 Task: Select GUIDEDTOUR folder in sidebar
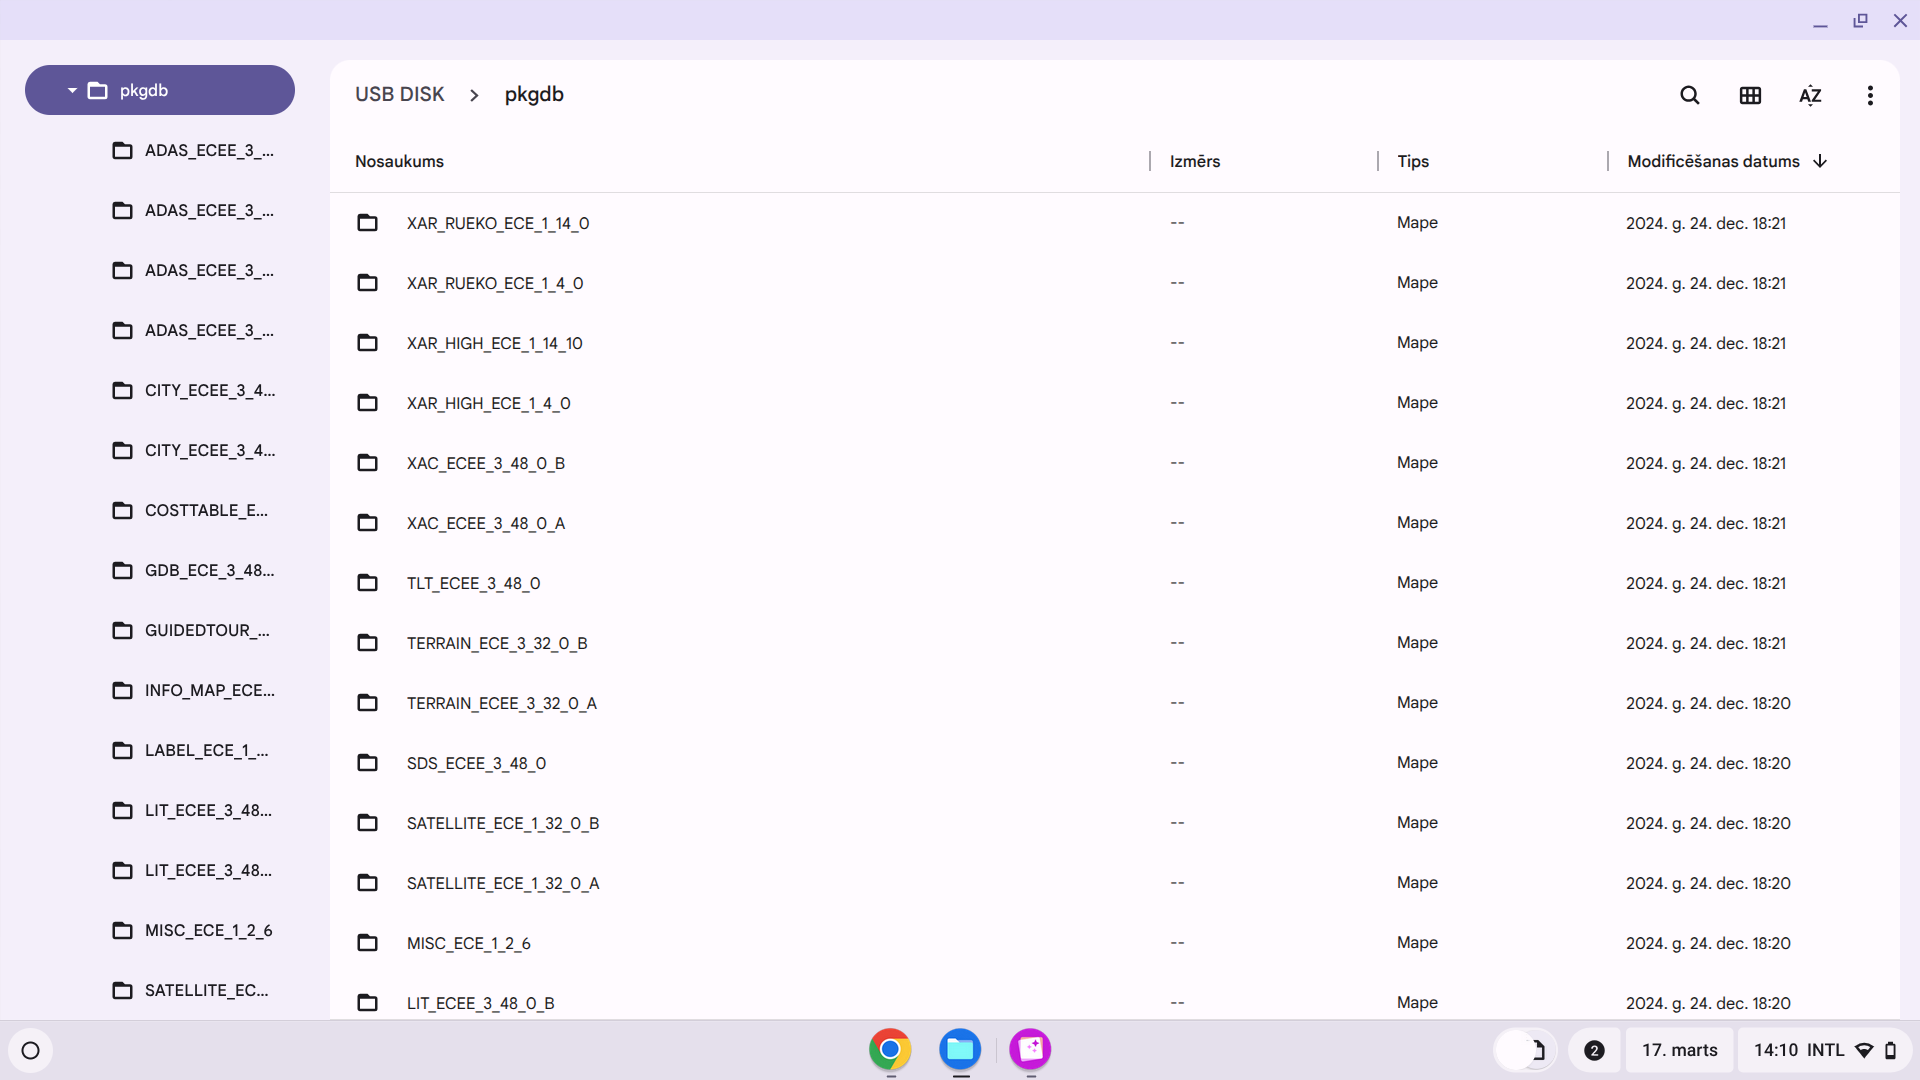[207, 630]
